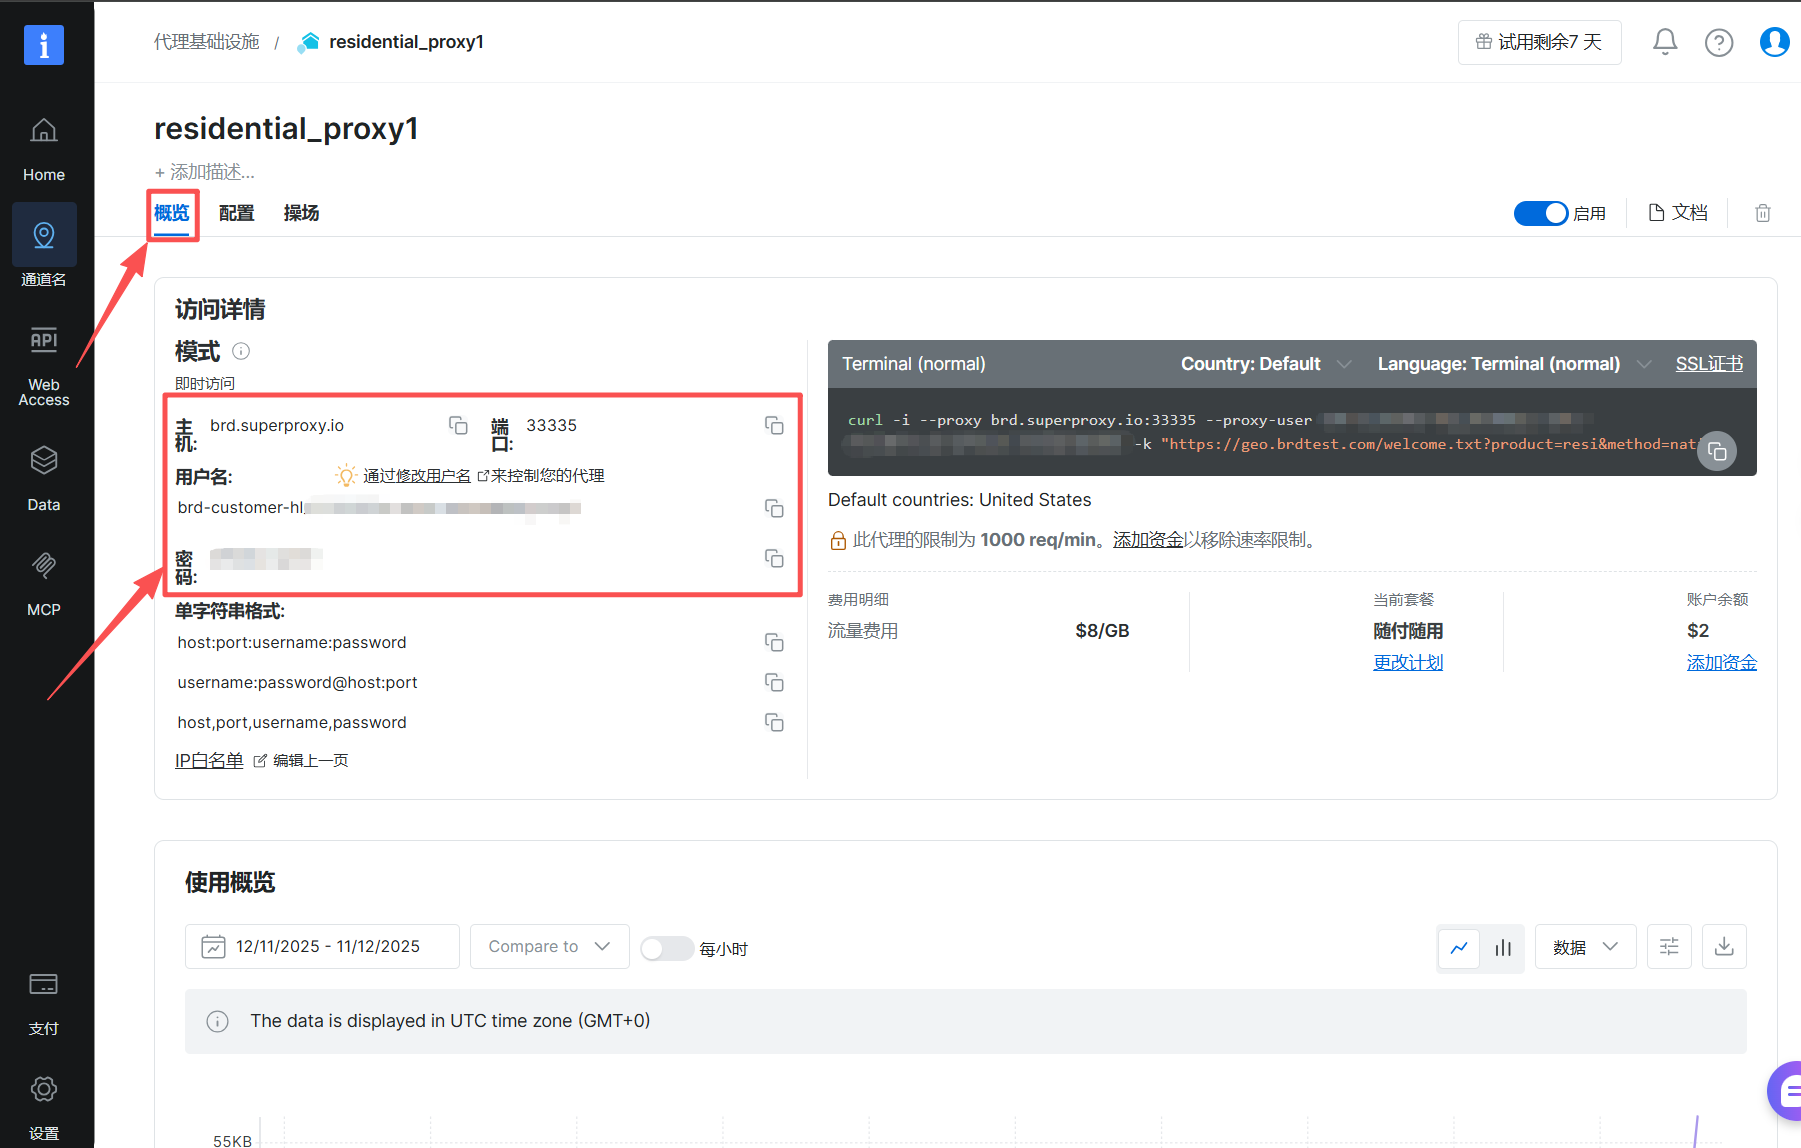Click the help question mark icon
This screenshot has height=1148, width=1801.
tap(1718, 42)
